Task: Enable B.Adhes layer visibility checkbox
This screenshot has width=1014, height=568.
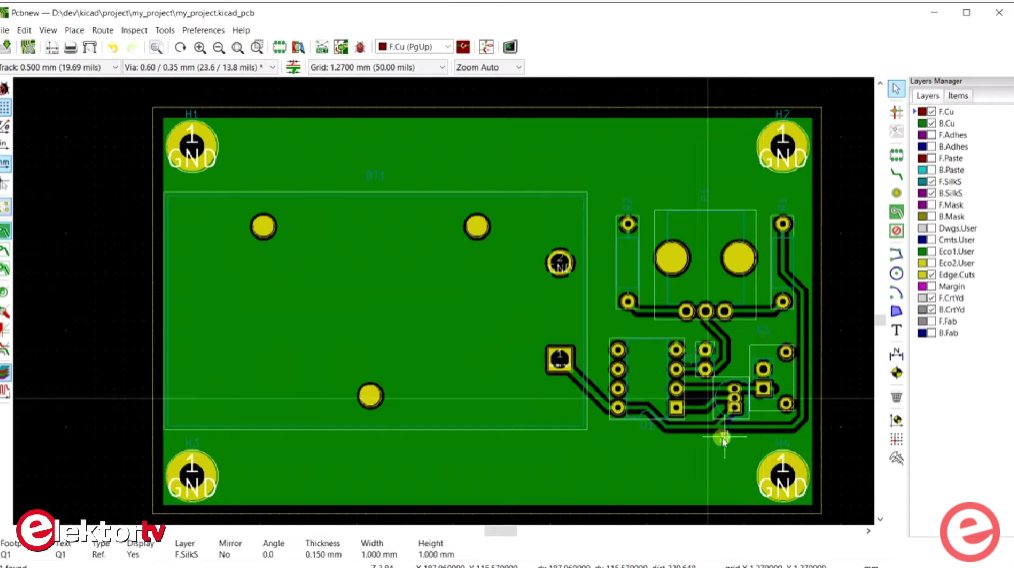Action: [x=932, y=147]
